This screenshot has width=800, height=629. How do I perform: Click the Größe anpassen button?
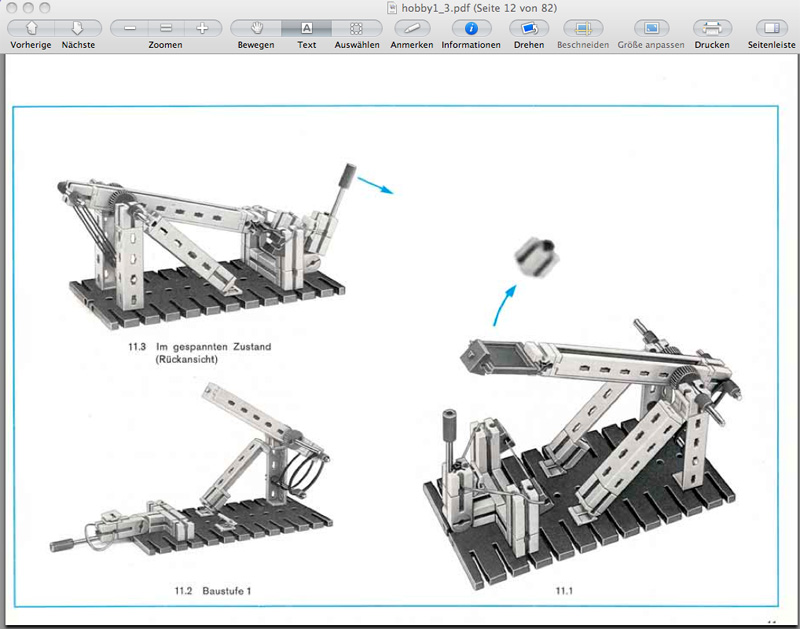(651, 28)
